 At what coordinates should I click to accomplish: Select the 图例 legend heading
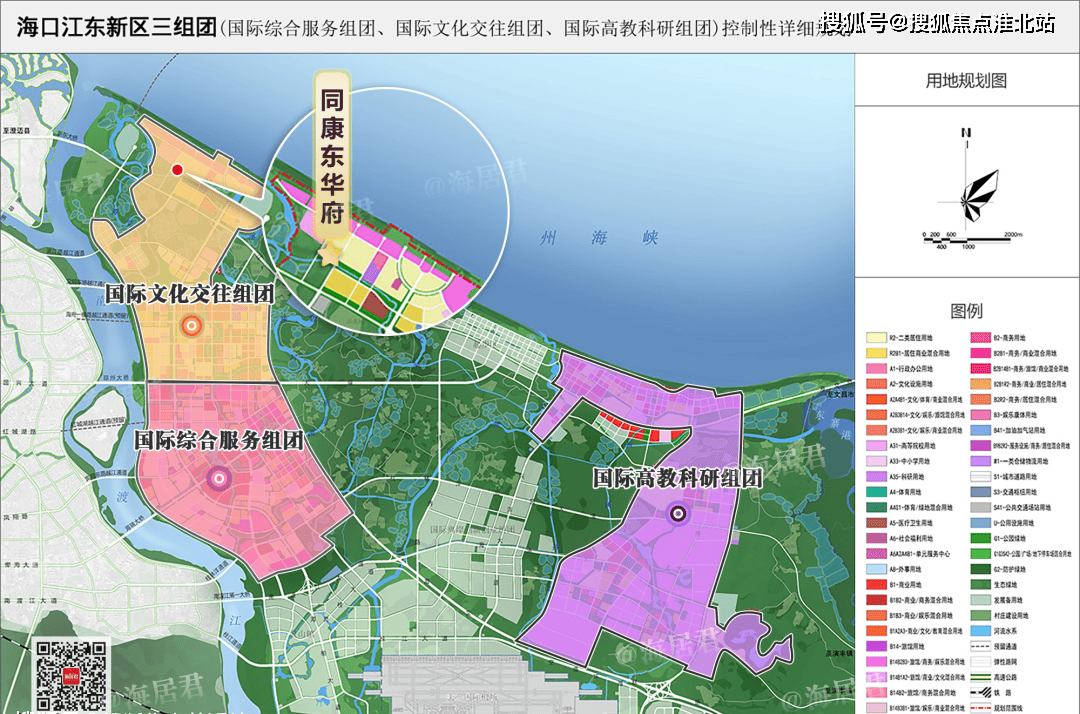click(966, 311)
